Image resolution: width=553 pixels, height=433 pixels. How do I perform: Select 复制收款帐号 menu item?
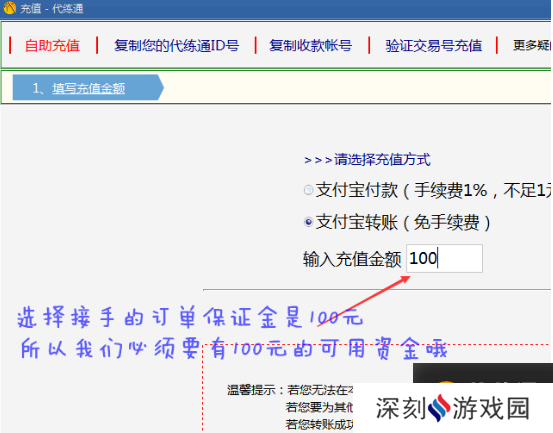310,45
